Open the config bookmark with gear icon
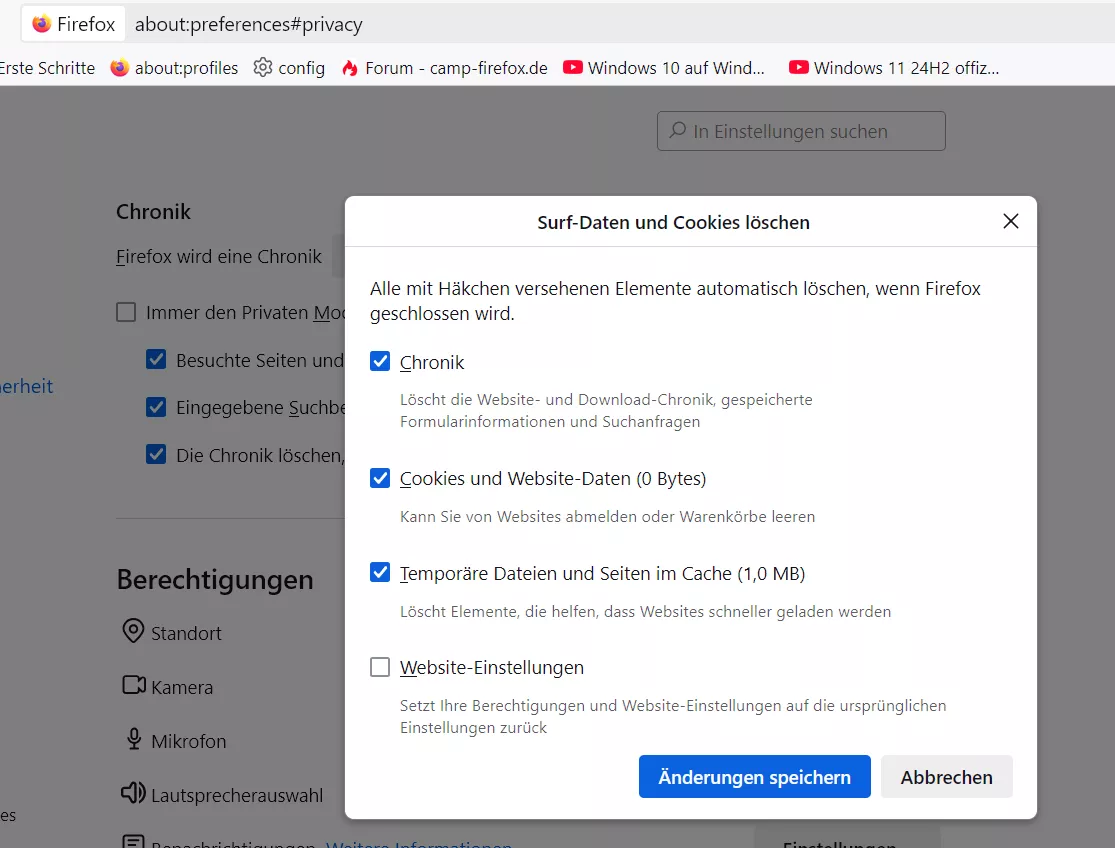 tap(289, 68)
